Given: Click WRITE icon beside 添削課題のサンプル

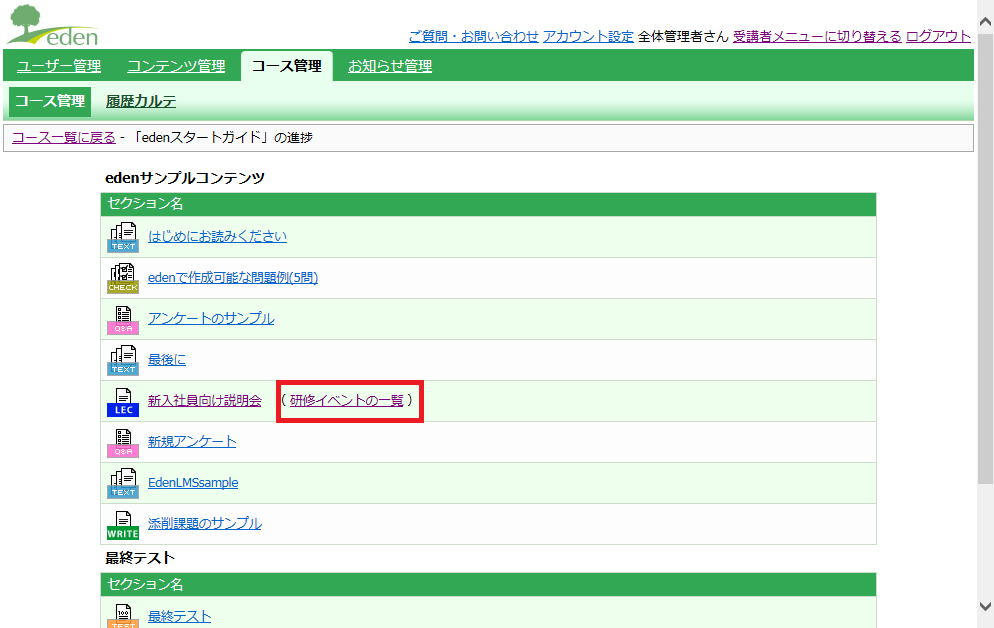Looking at the screenshot, I should tap(123, 525).
